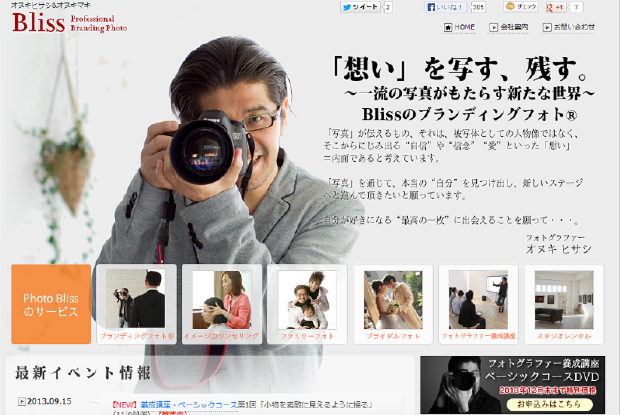Click the hero headline 「想い」を写す、残す。
This screenshot has height=415, width=620.
(x=461, y=69)
